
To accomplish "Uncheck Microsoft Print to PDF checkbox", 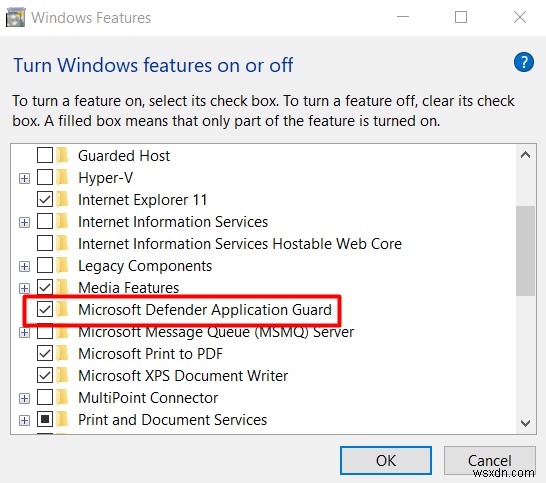I will pyautogui.click(x=45, y=353).
